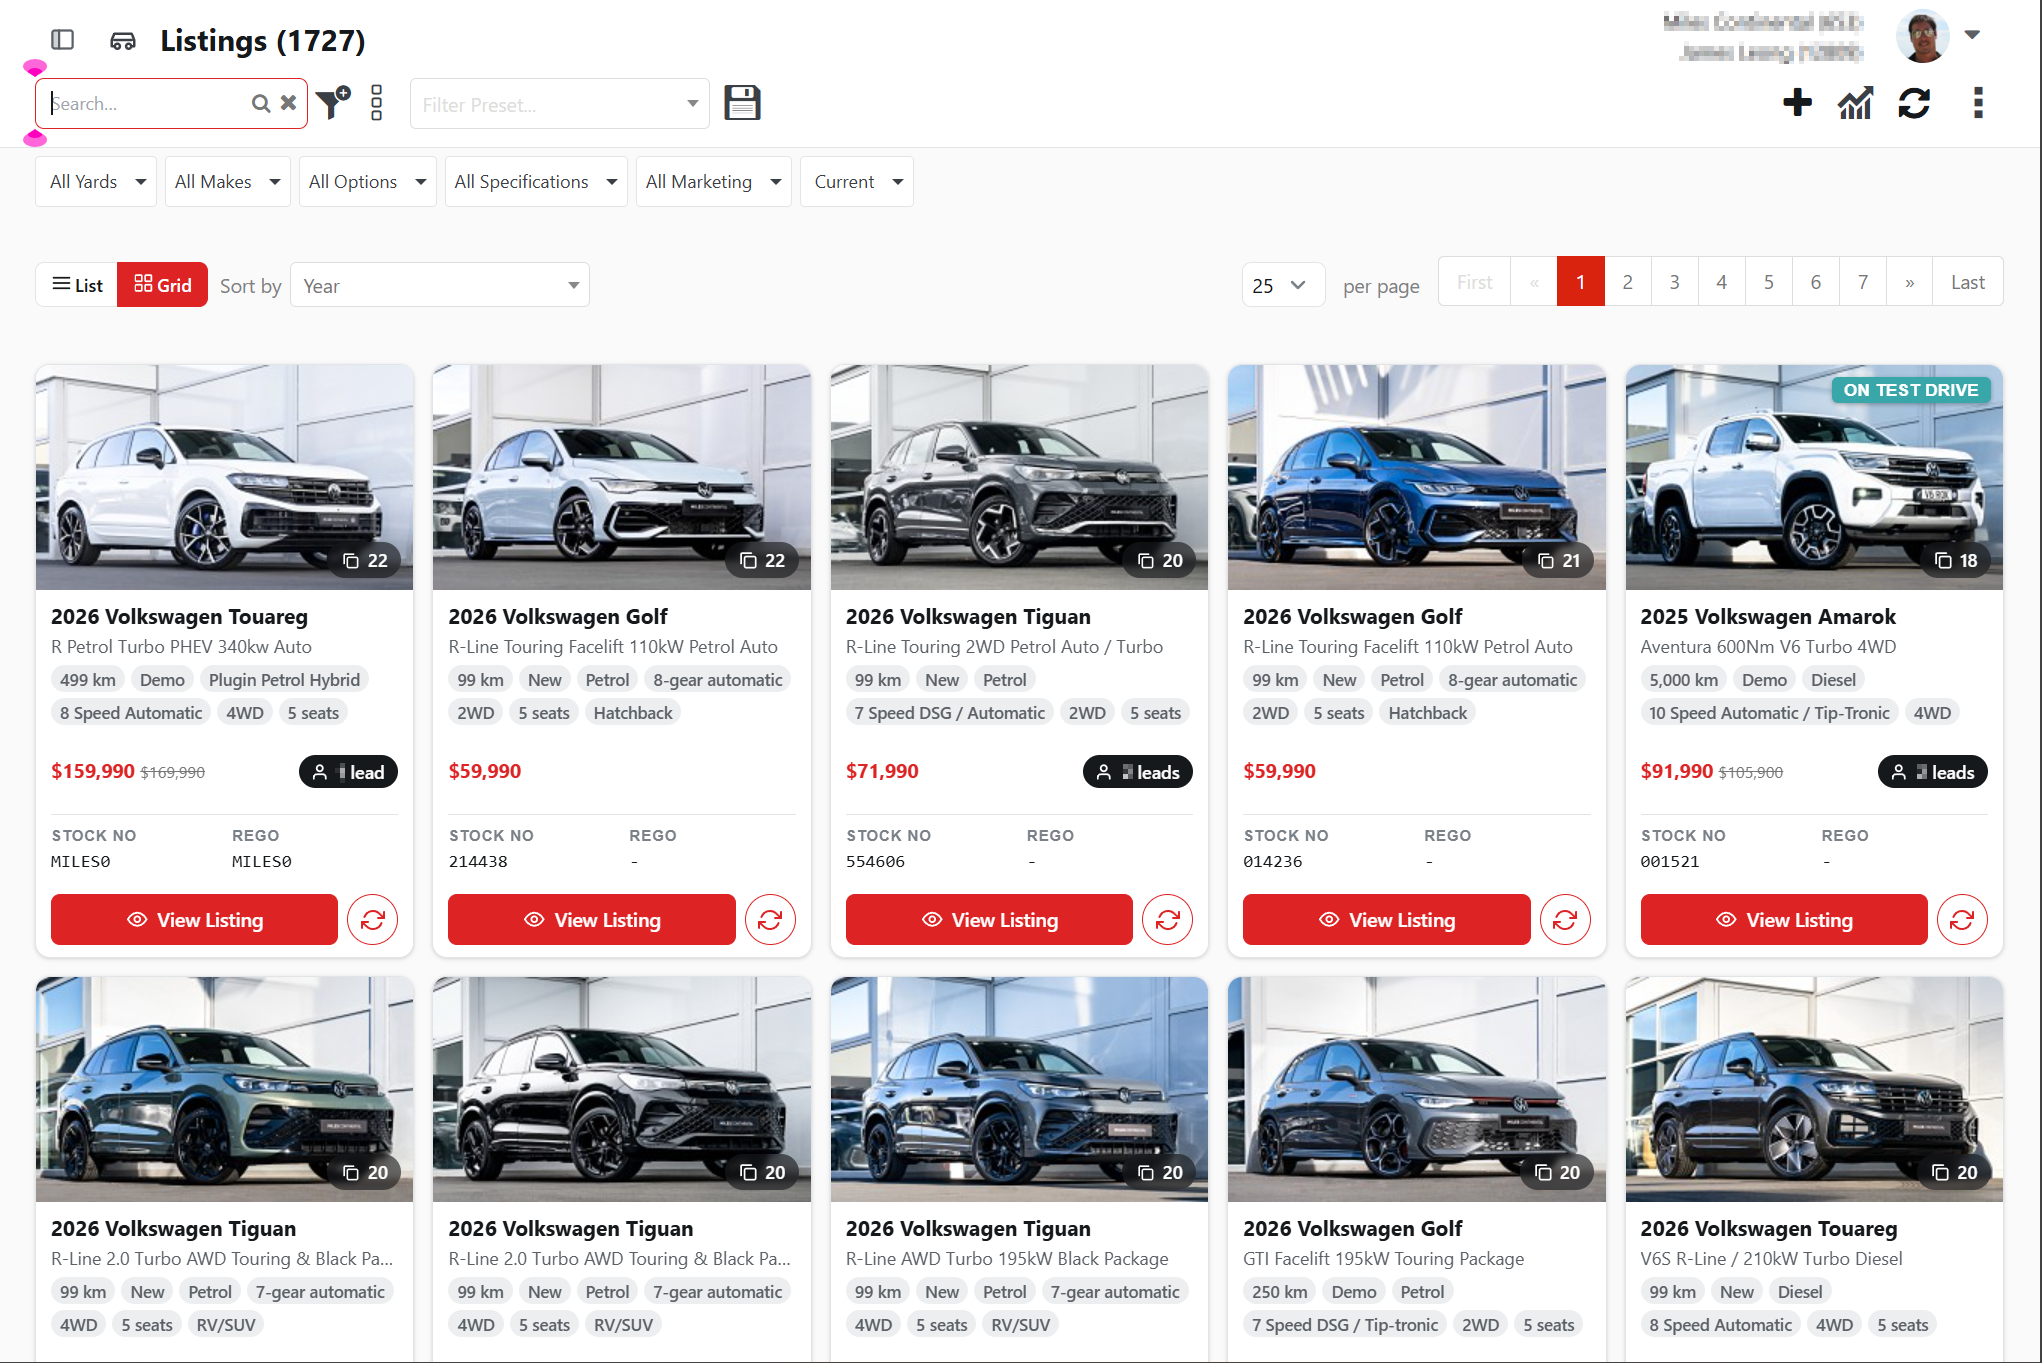Screen dimensions: 2042x1363
Task: Open the Sort by Year dropdown
Action: tap(440, 286)
